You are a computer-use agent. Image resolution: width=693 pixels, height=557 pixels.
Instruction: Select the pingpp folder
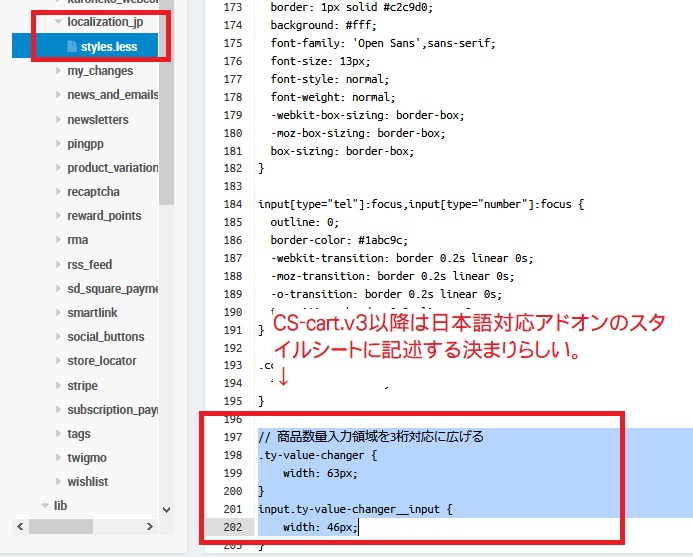click(x=85, y=144)
